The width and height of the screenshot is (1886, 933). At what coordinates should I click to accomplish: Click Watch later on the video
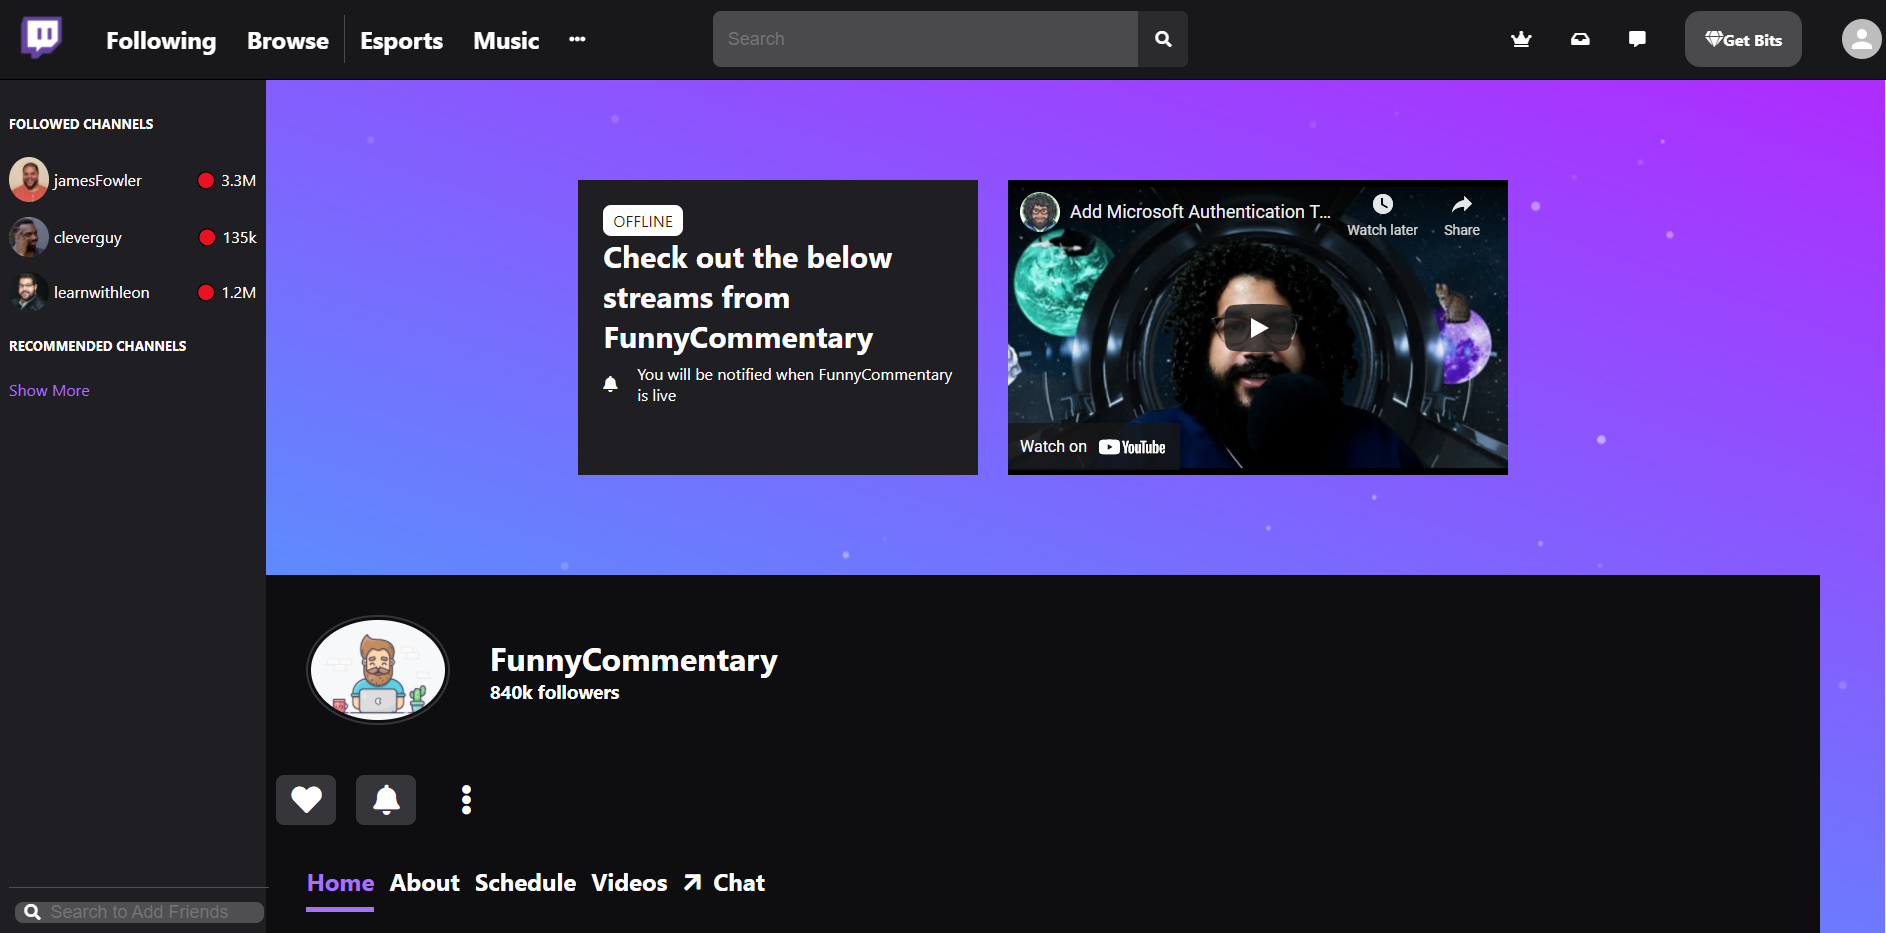(1382, 215)
